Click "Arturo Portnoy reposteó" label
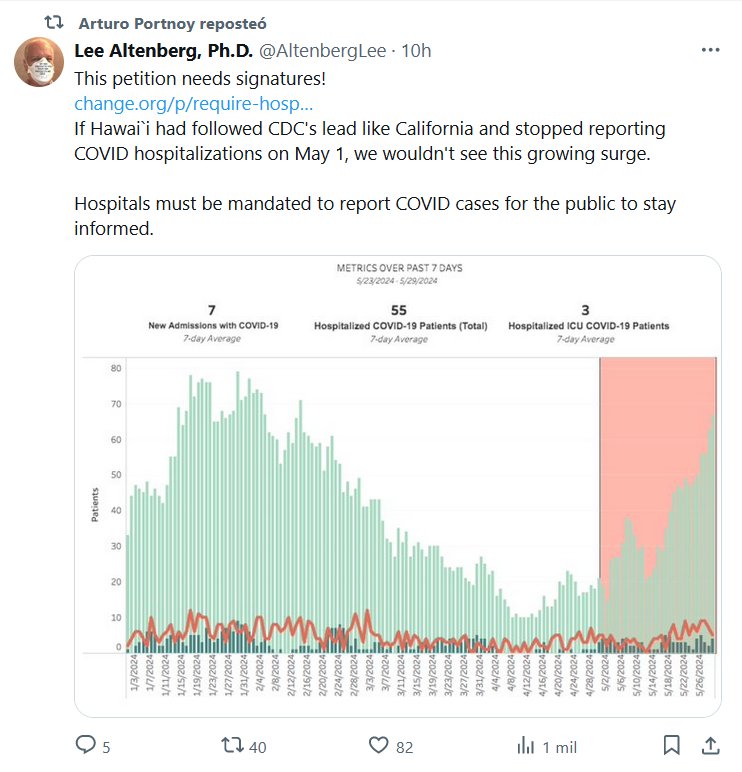This screenshot has height=772, width=742. click(x=172, y=22)
